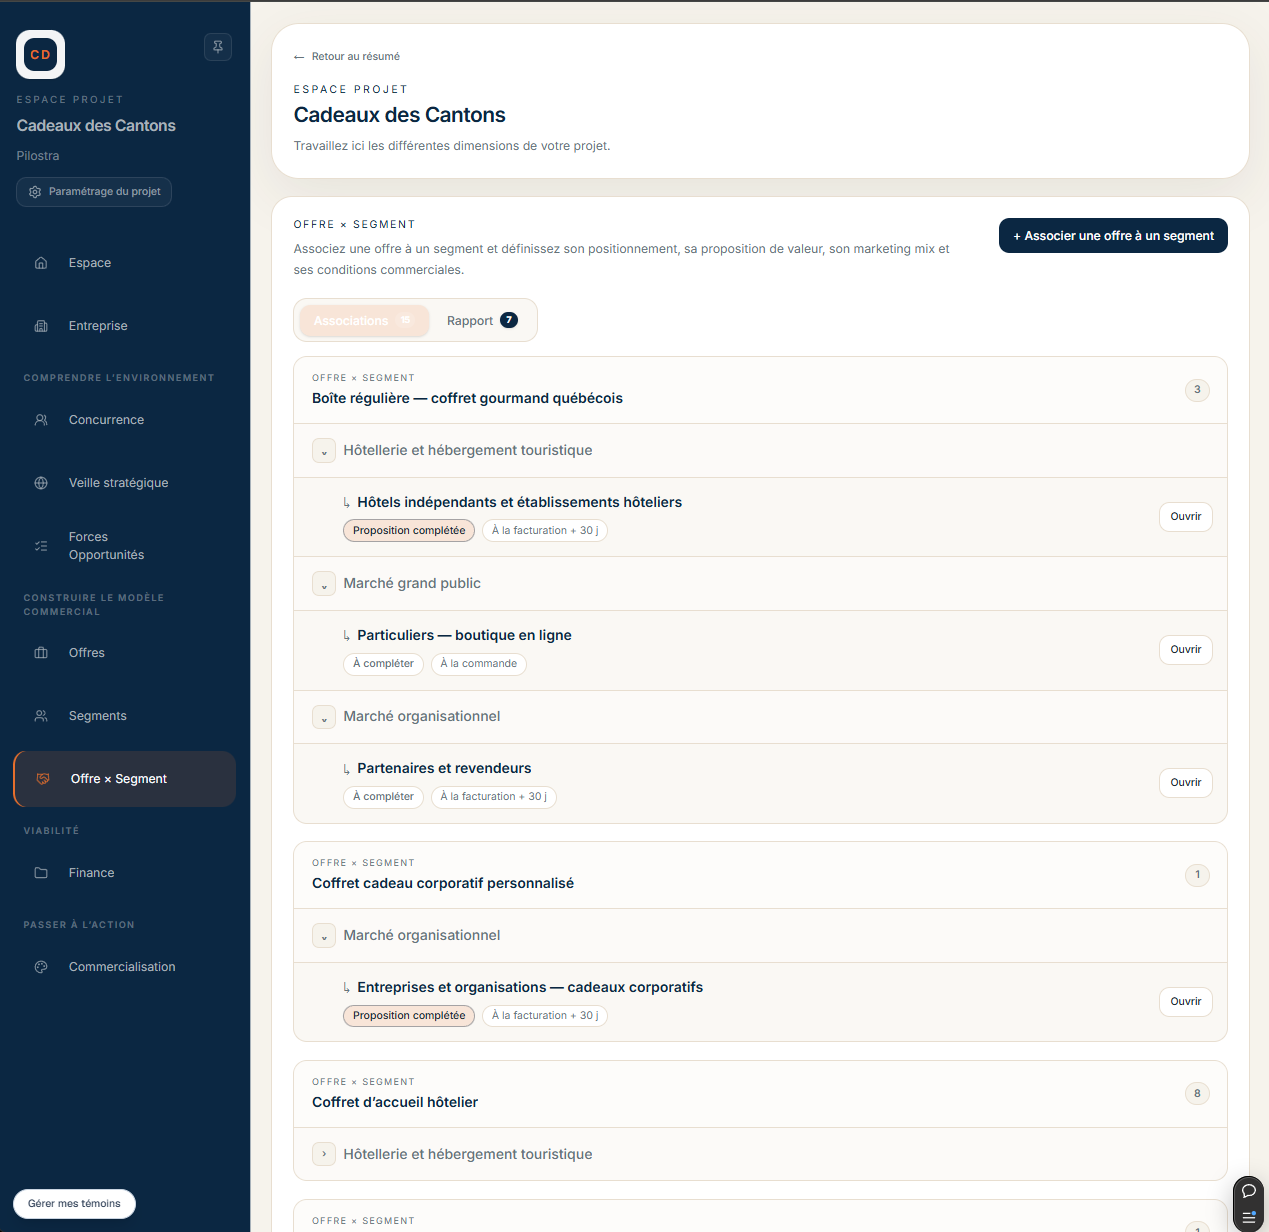Viewport: 1269px width, 1232px height.
Task: Click count badge 3 on Boîte régulière
Action: pyautogui.click(x=1197, y=390)
